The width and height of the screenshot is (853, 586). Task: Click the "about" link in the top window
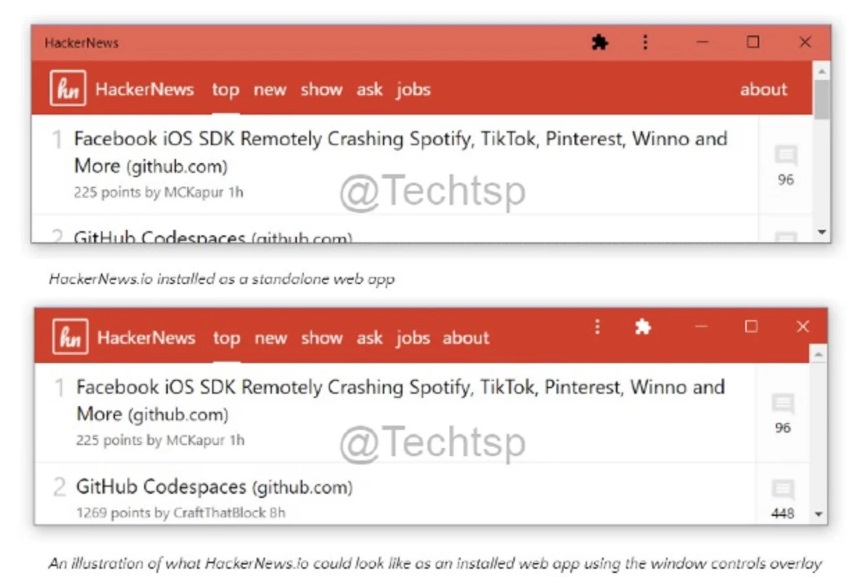(763, 89)
